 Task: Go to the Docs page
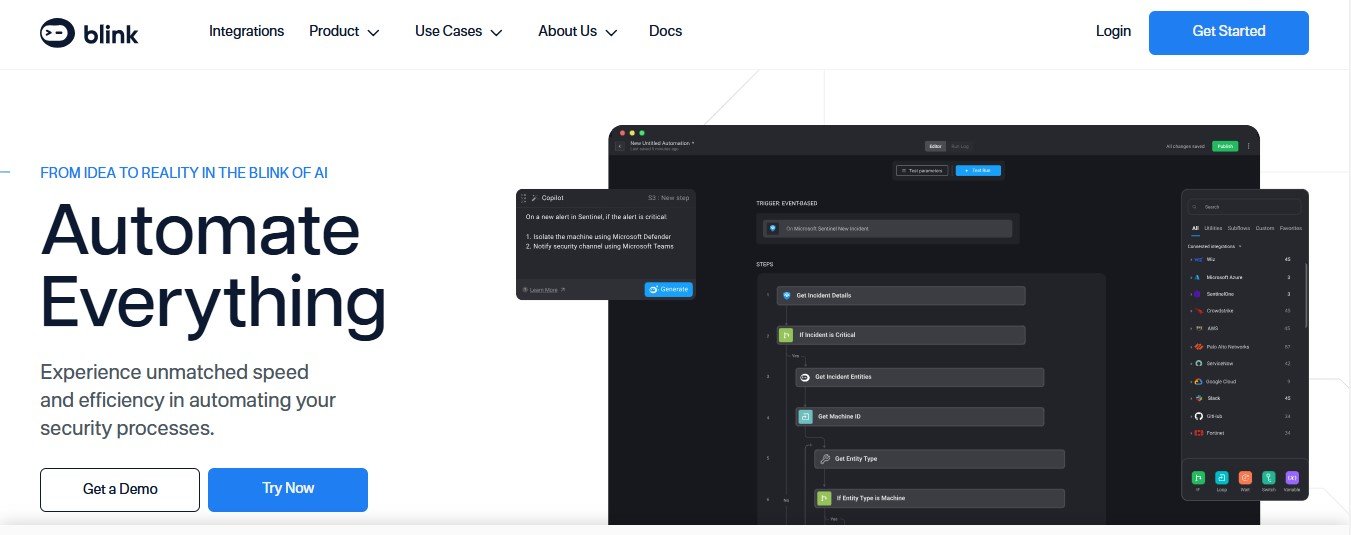tap(665, 31)
